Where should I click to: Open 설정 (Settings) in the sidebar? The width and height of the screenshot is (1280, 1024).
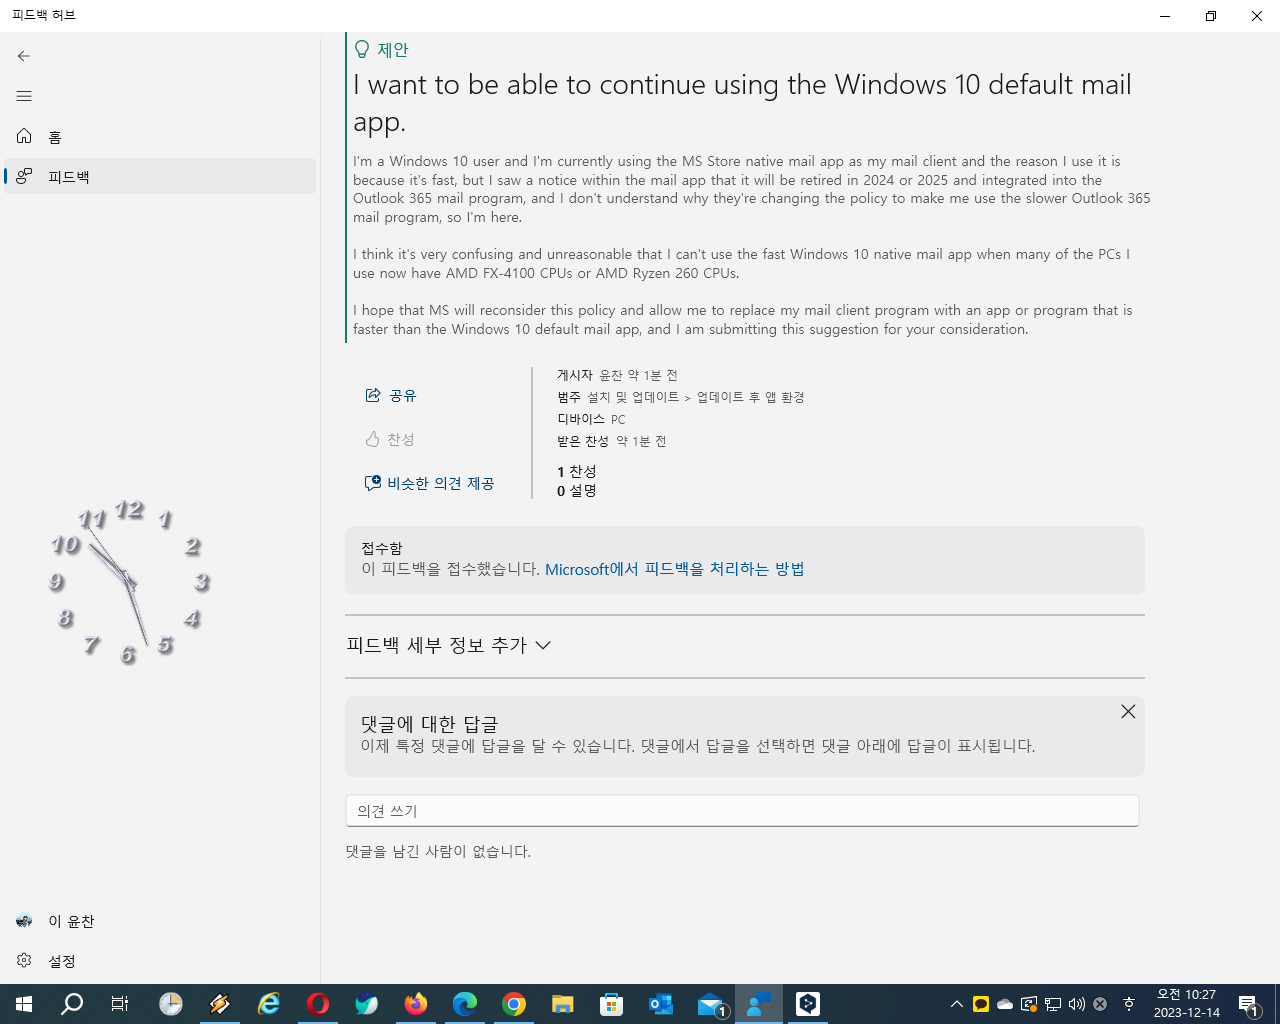coord(160,961)
